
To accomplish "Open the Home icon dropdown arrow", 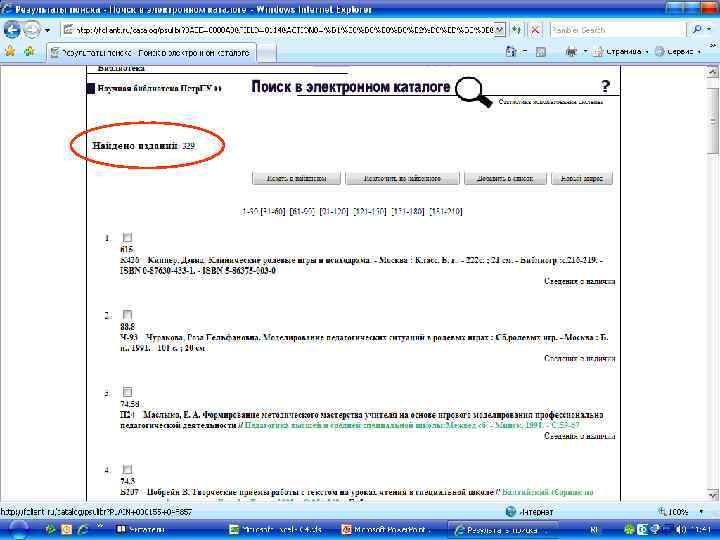I will 524,52.
